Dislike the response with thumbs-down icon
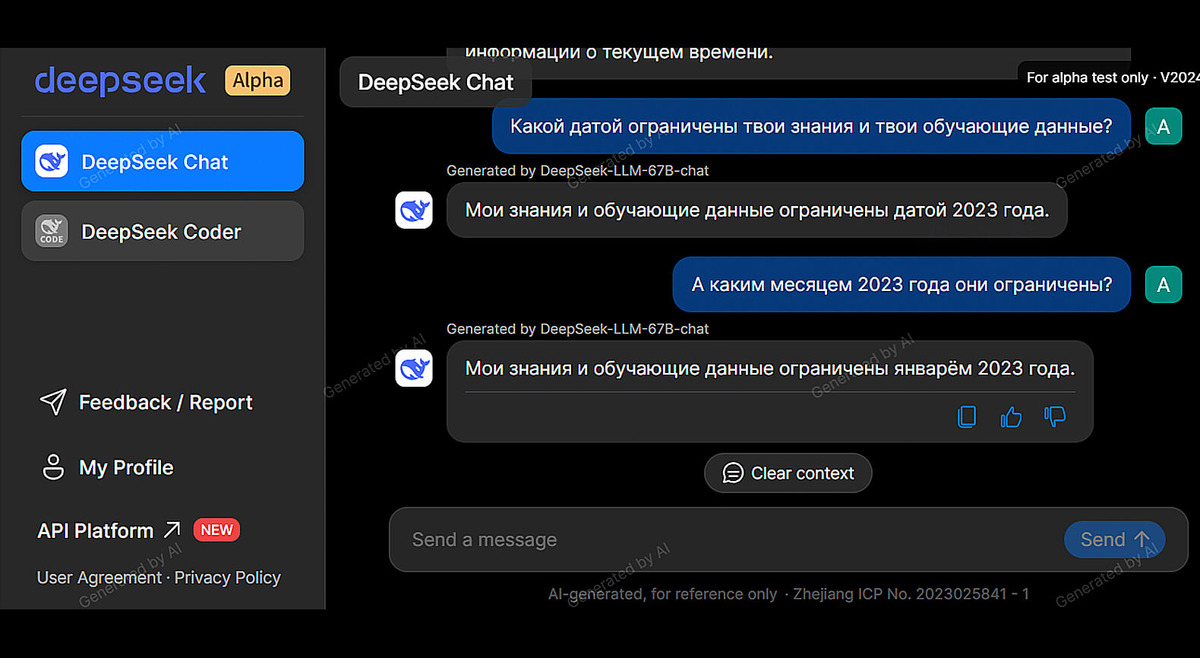This screenshot has height=658, width=1200. coord(1055,416)
